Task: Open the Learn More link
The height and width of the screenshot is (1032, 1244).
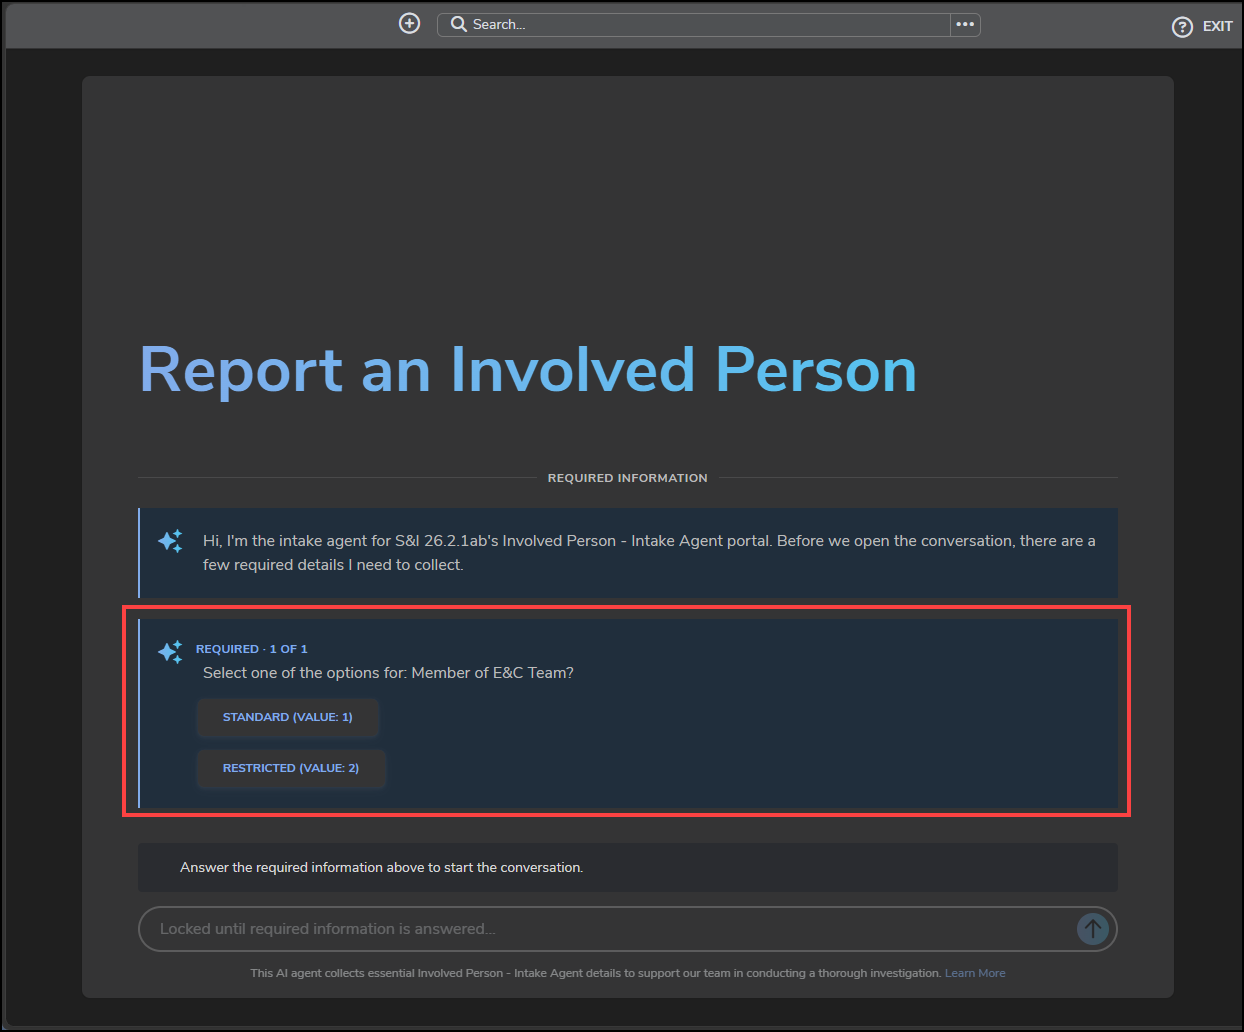Action: click(975, 973)
